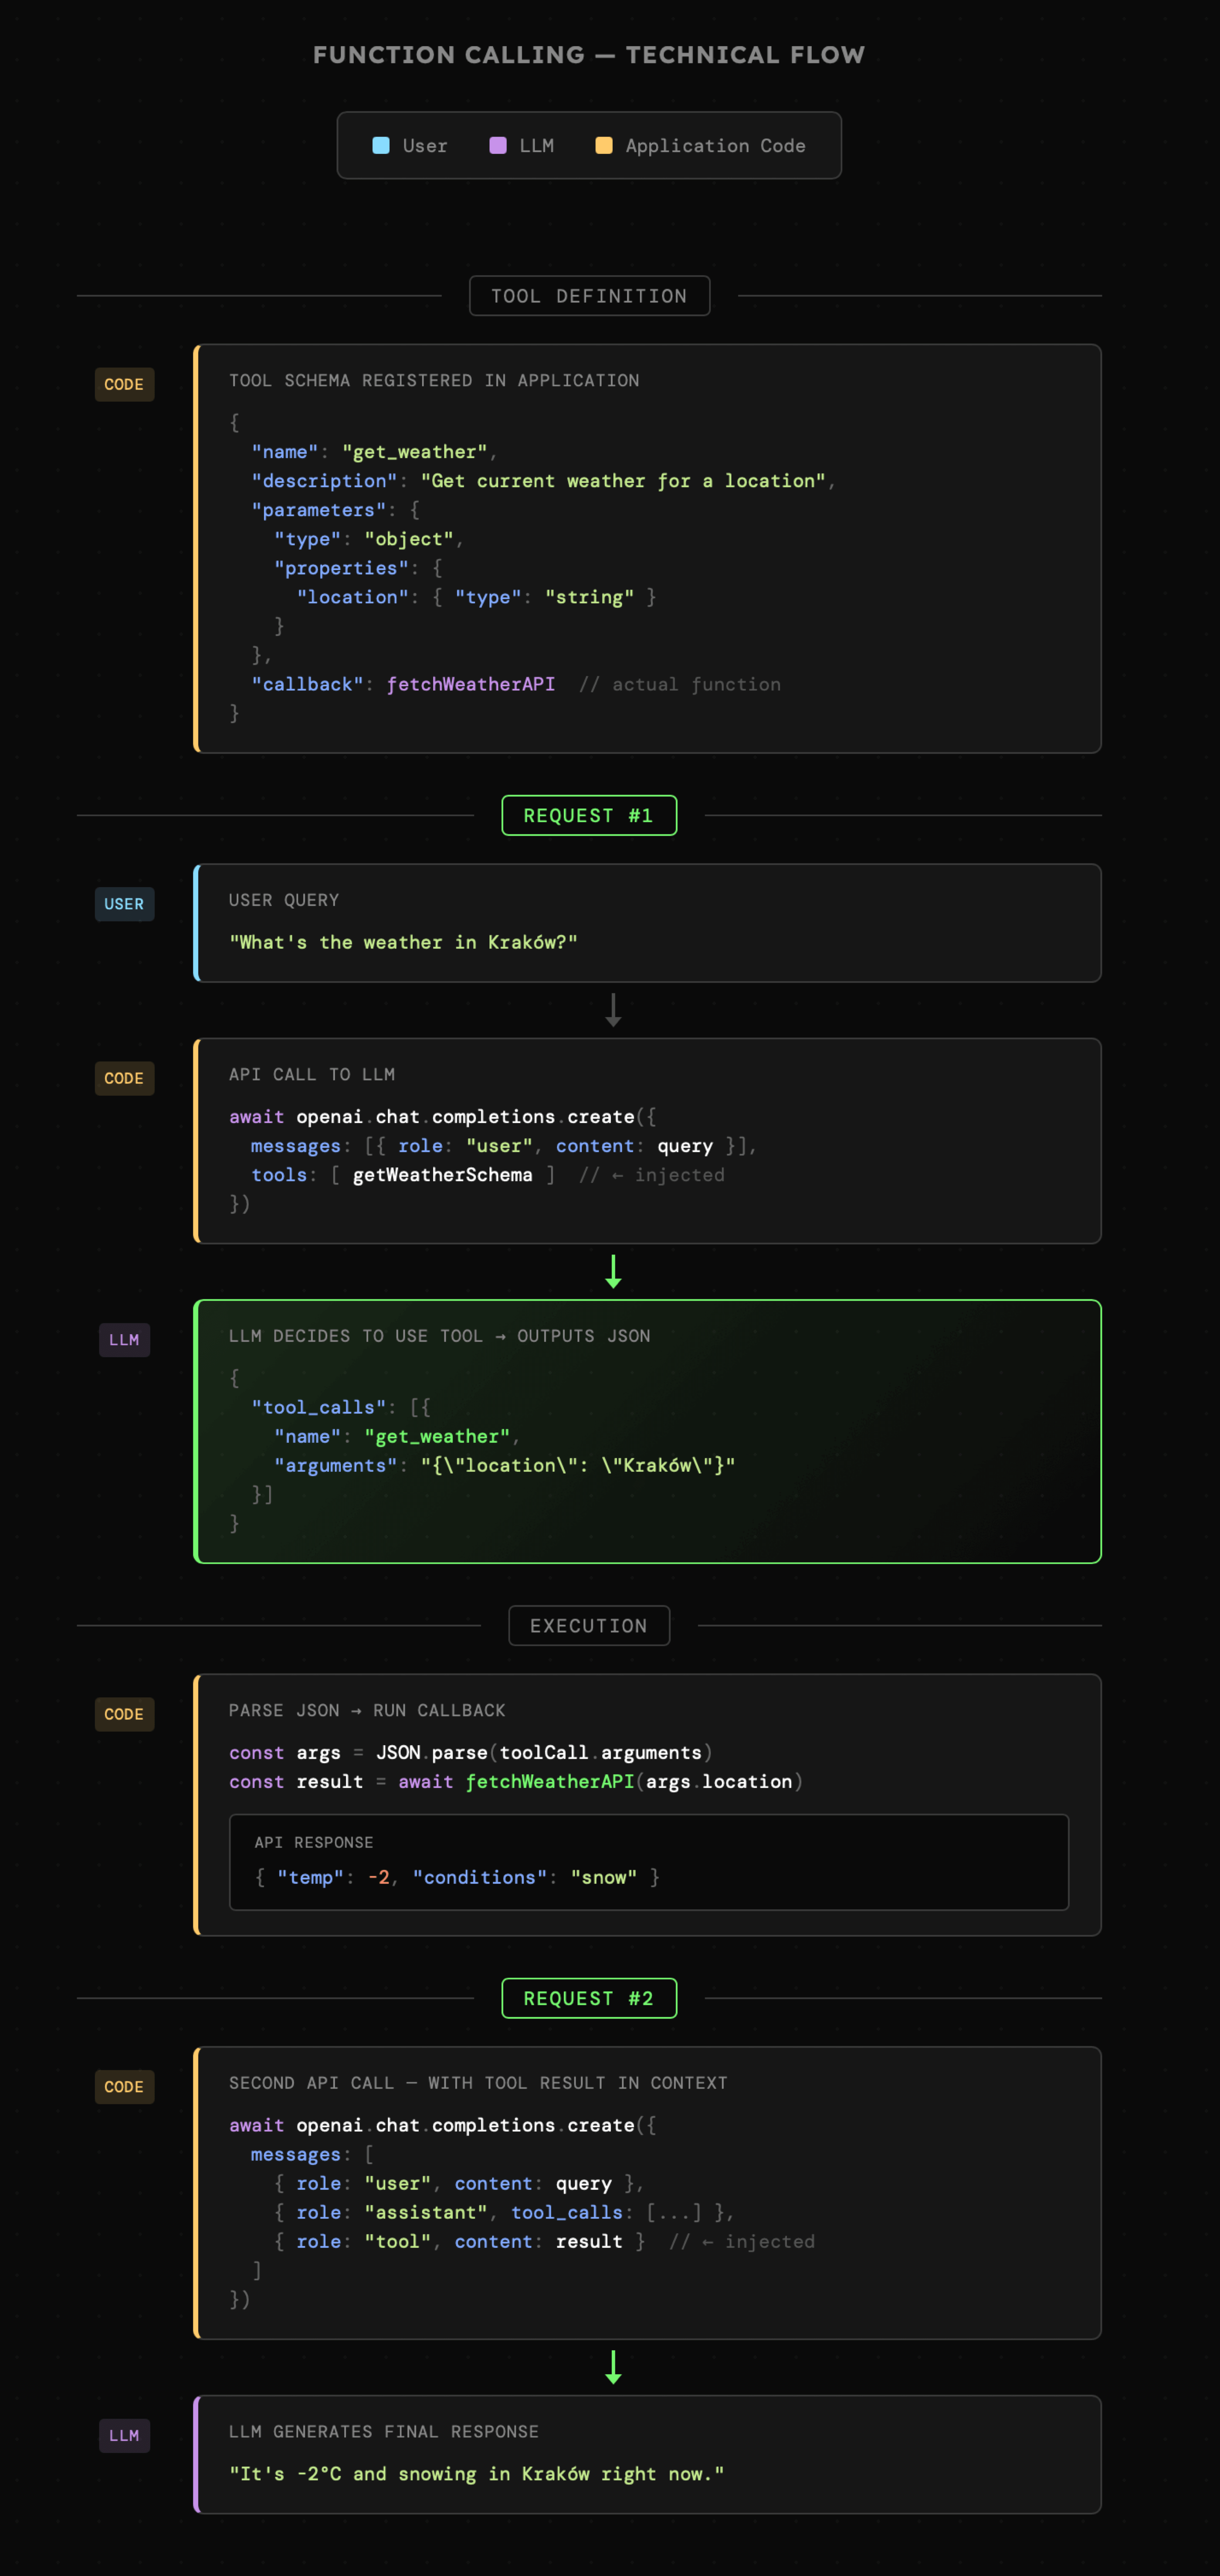1220x2576 pixels.
Task: Select the REQUEST #1 section label
Action: click(x=589, y=816)
